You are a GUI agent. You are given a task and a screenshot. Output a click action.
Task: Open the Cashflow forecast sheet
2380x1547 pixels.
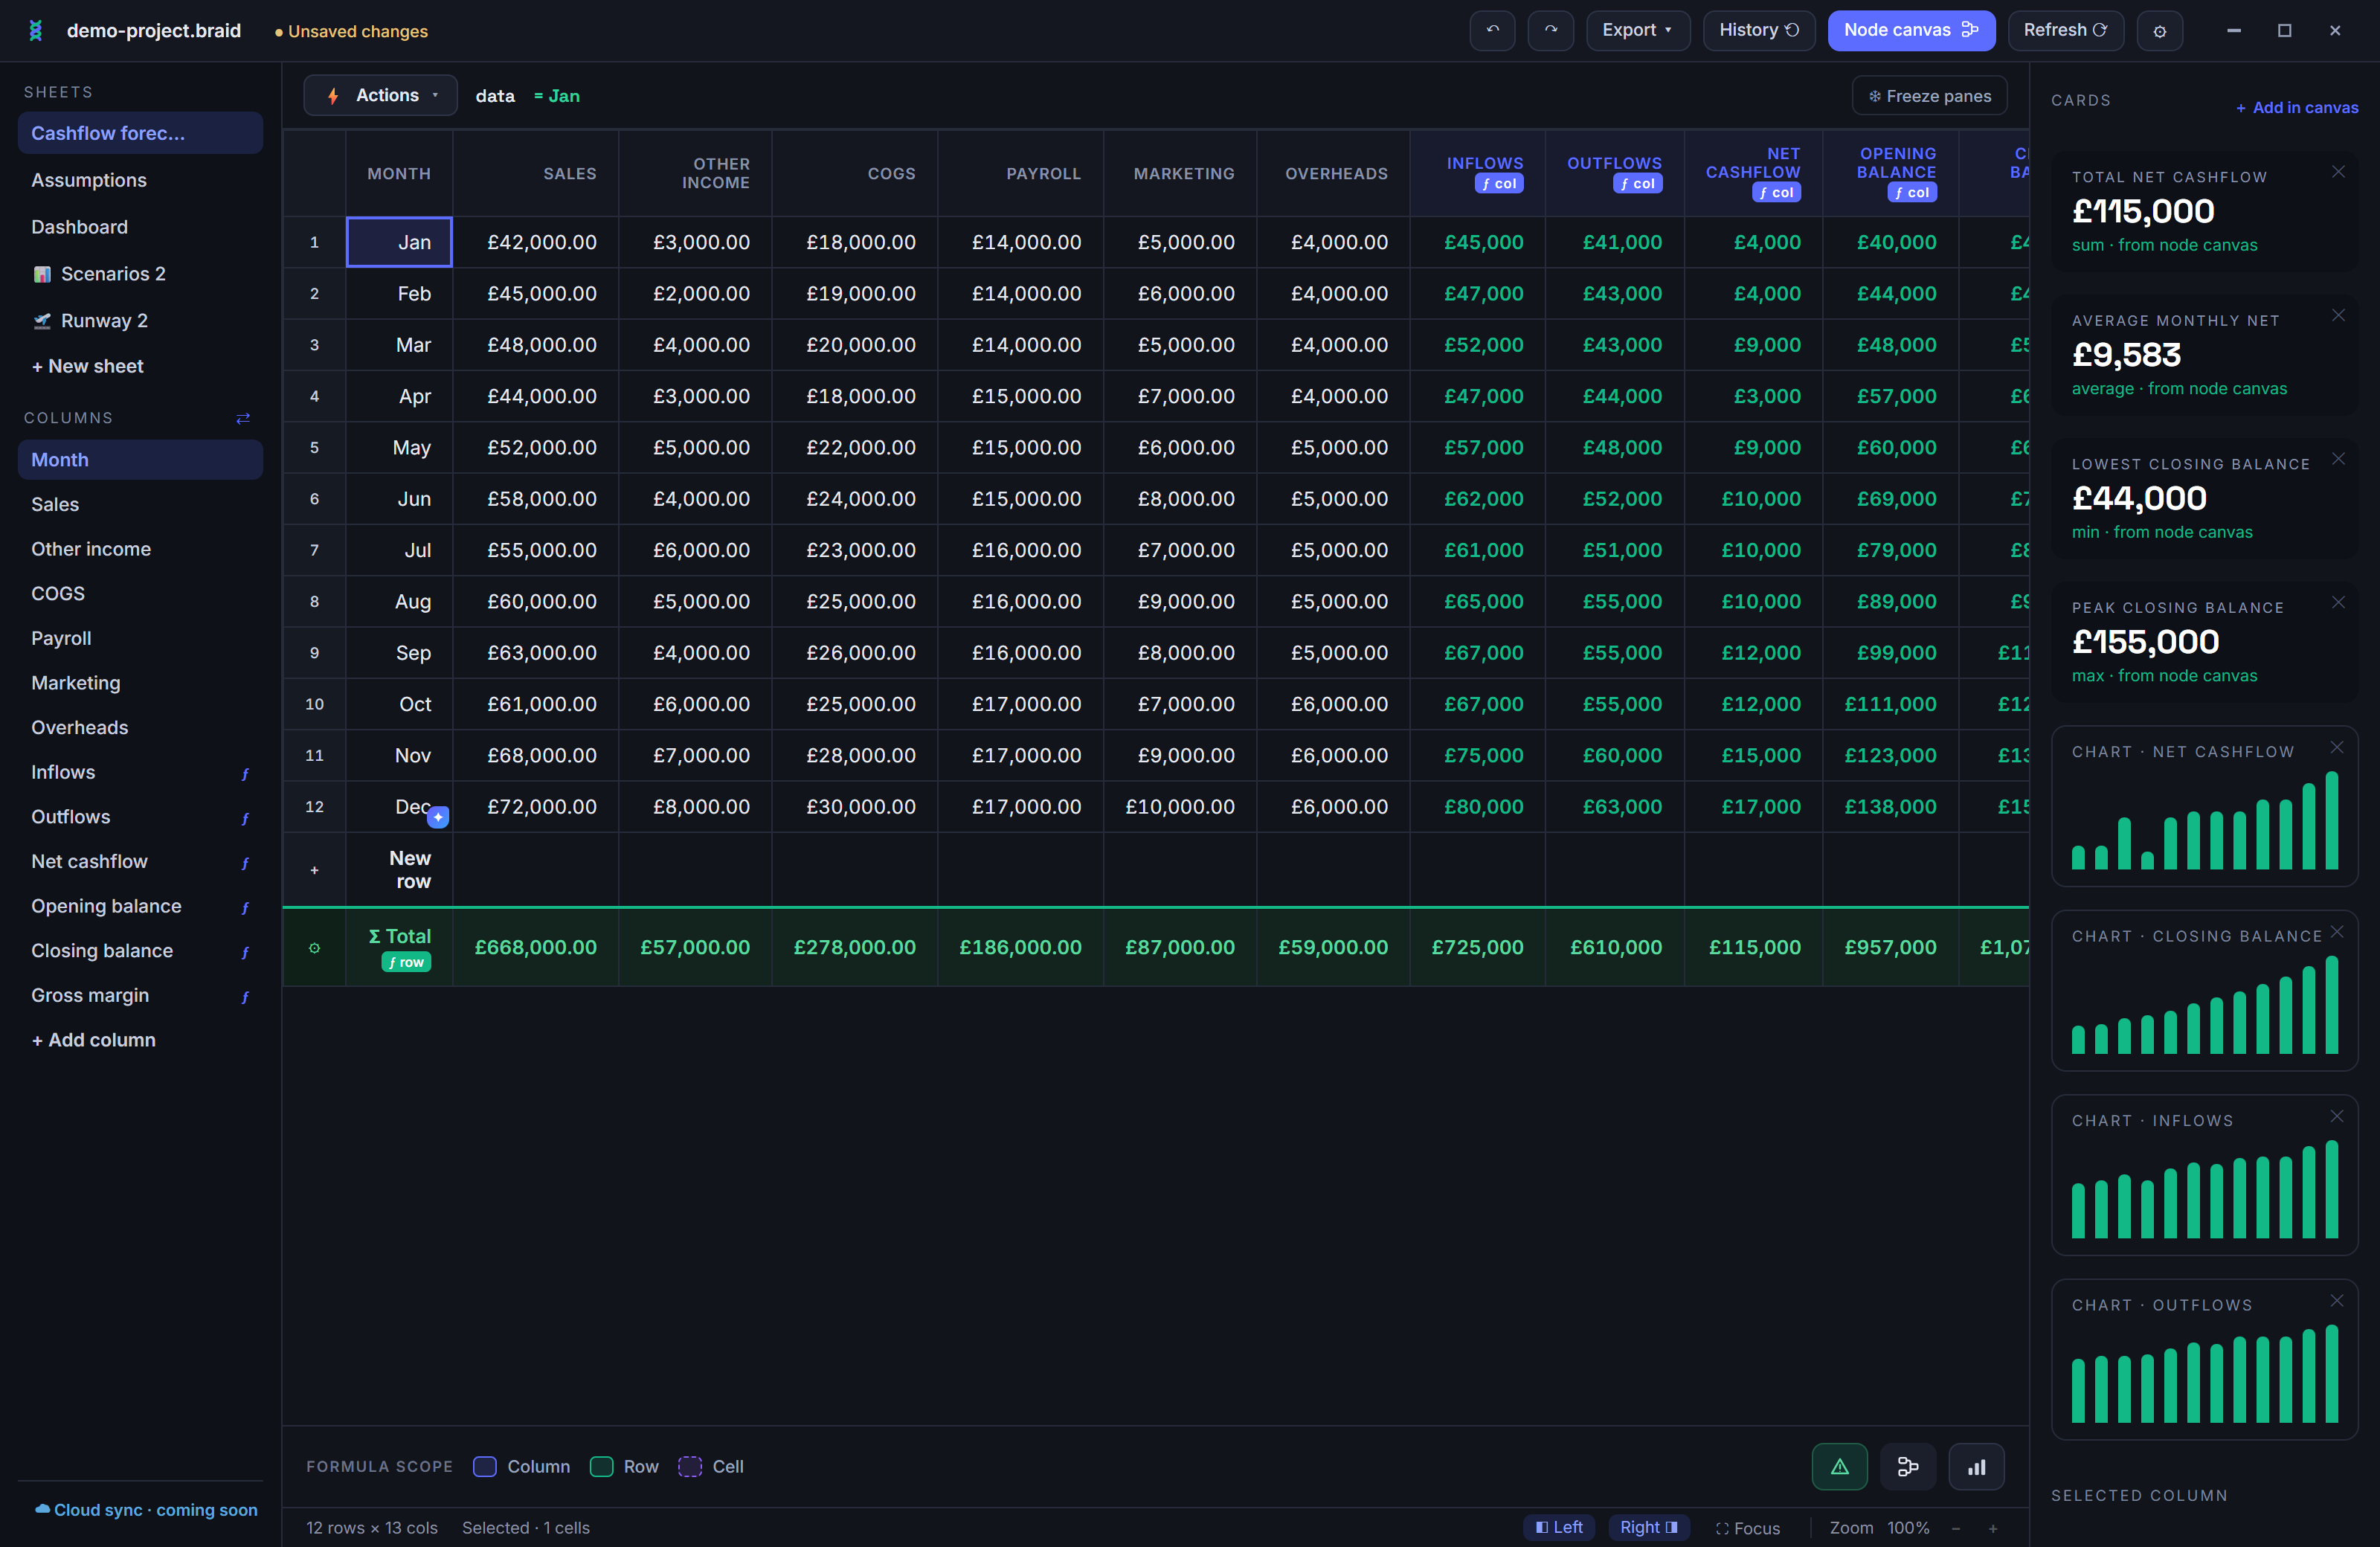pyautogui.click(x=140, y=133)
